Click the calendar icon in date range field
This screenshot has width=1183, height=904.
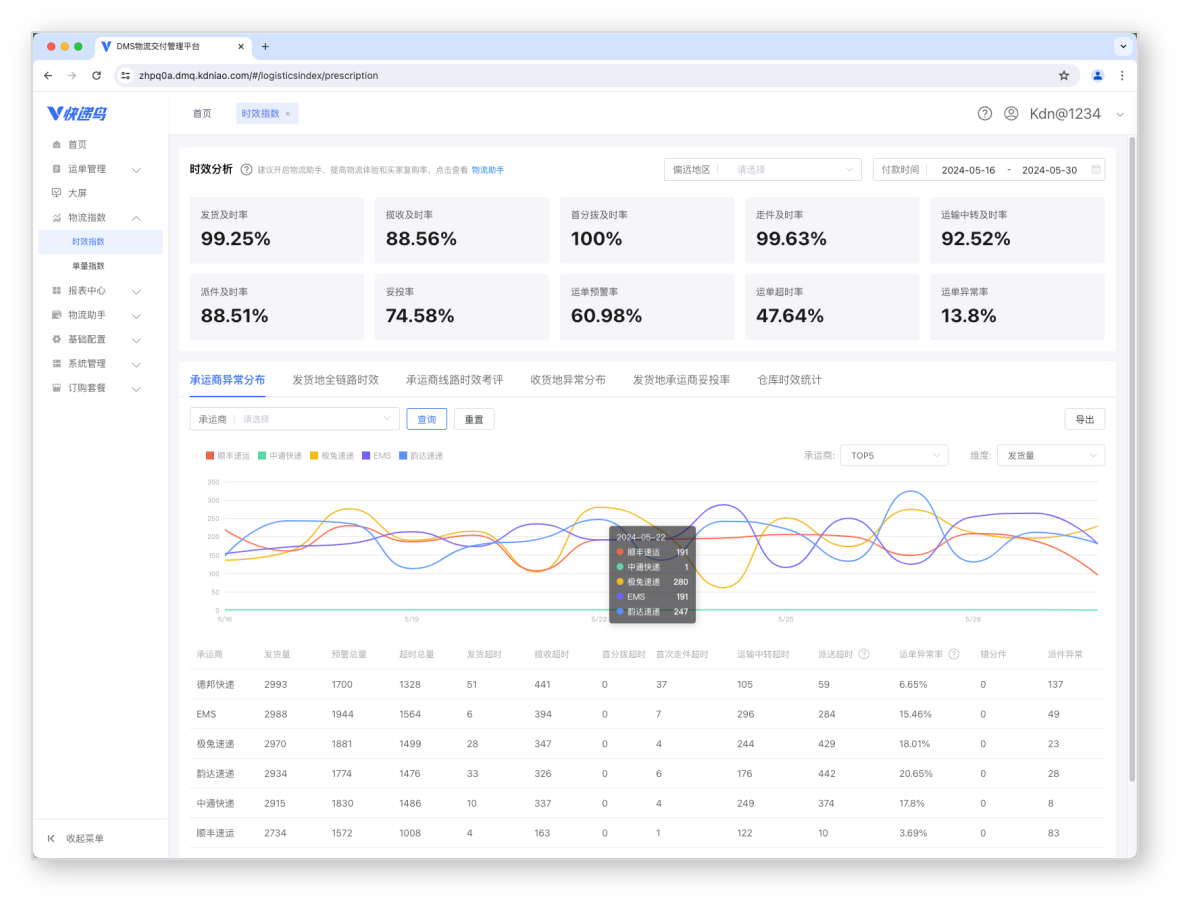(1096, 170)
